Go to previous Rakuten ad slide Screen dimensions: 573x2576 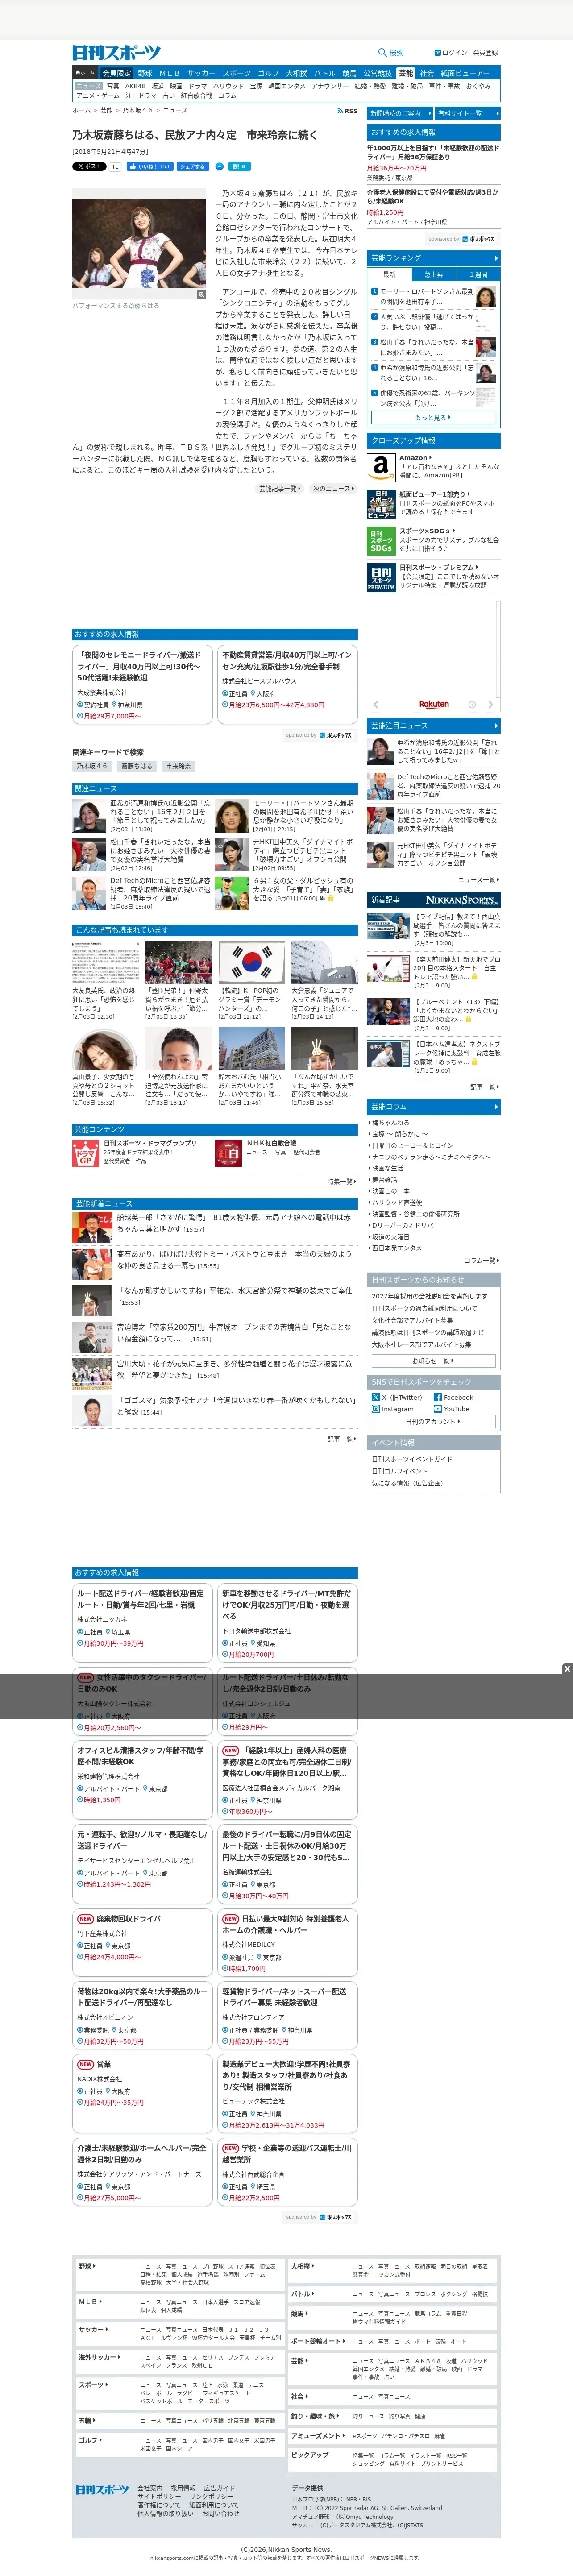tap(376, 705)
